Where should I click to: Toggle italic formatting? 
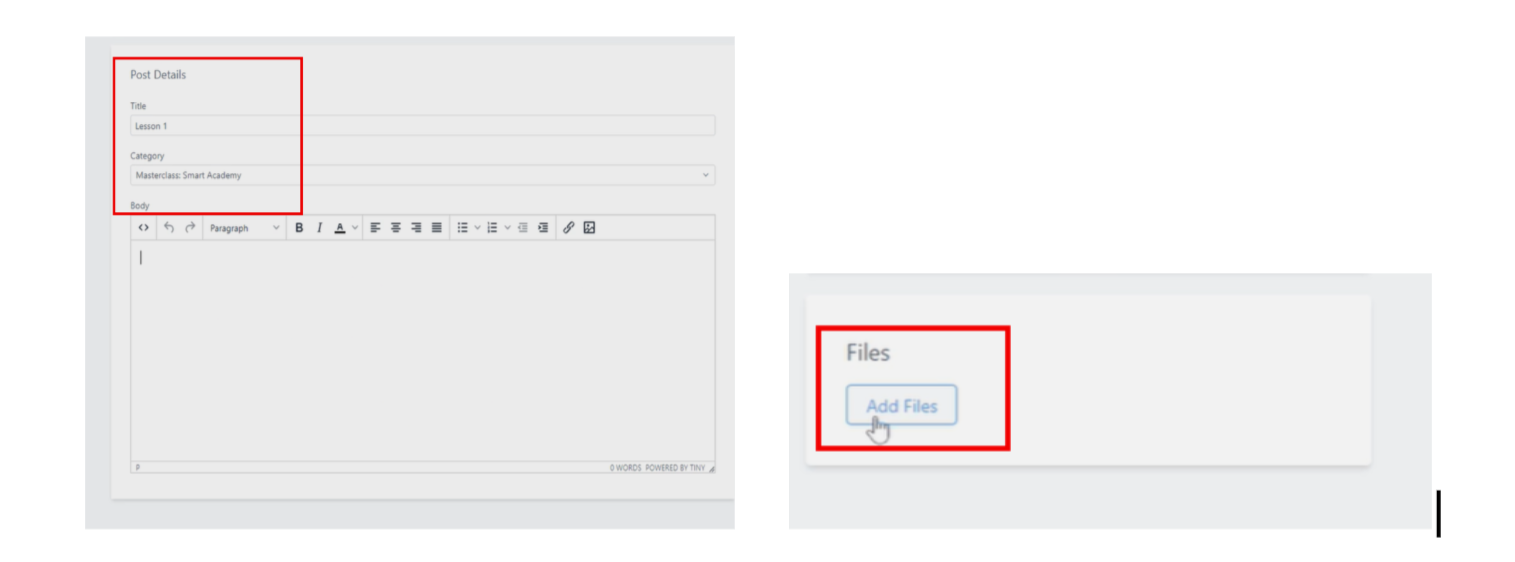point(319,228)
